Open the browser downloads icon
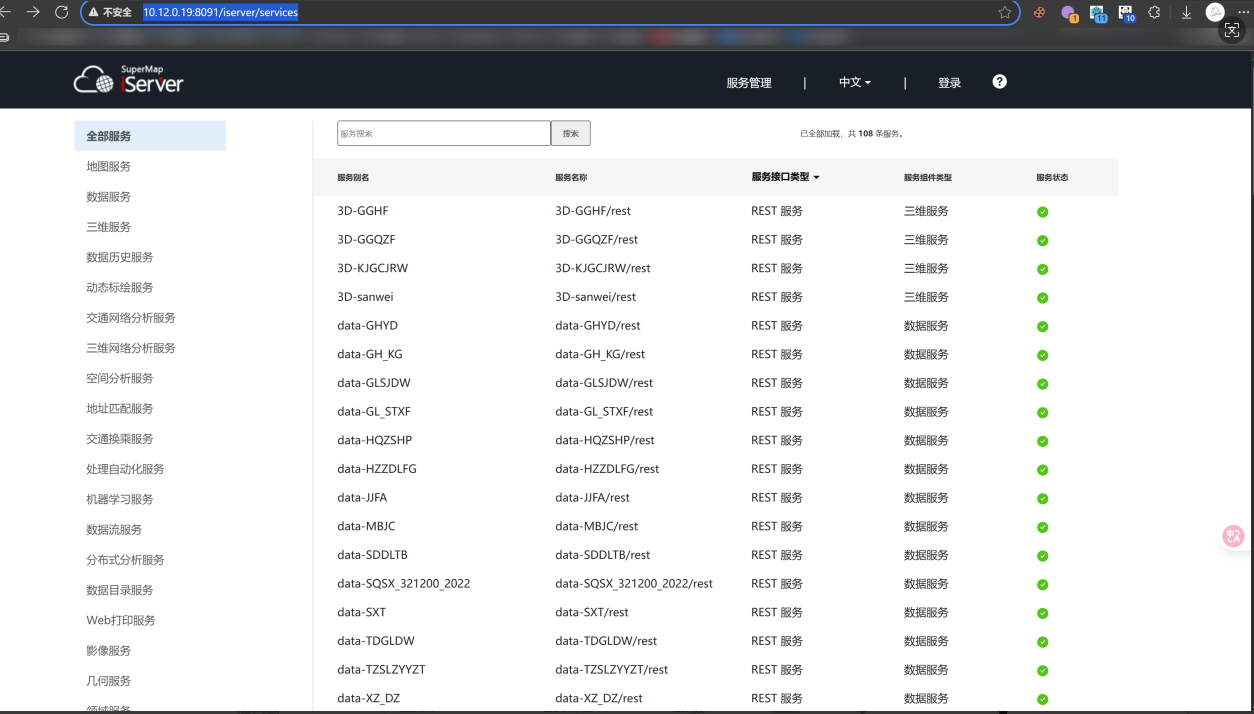Viewport: 1254px width, 714px height. coord(1186,12)
